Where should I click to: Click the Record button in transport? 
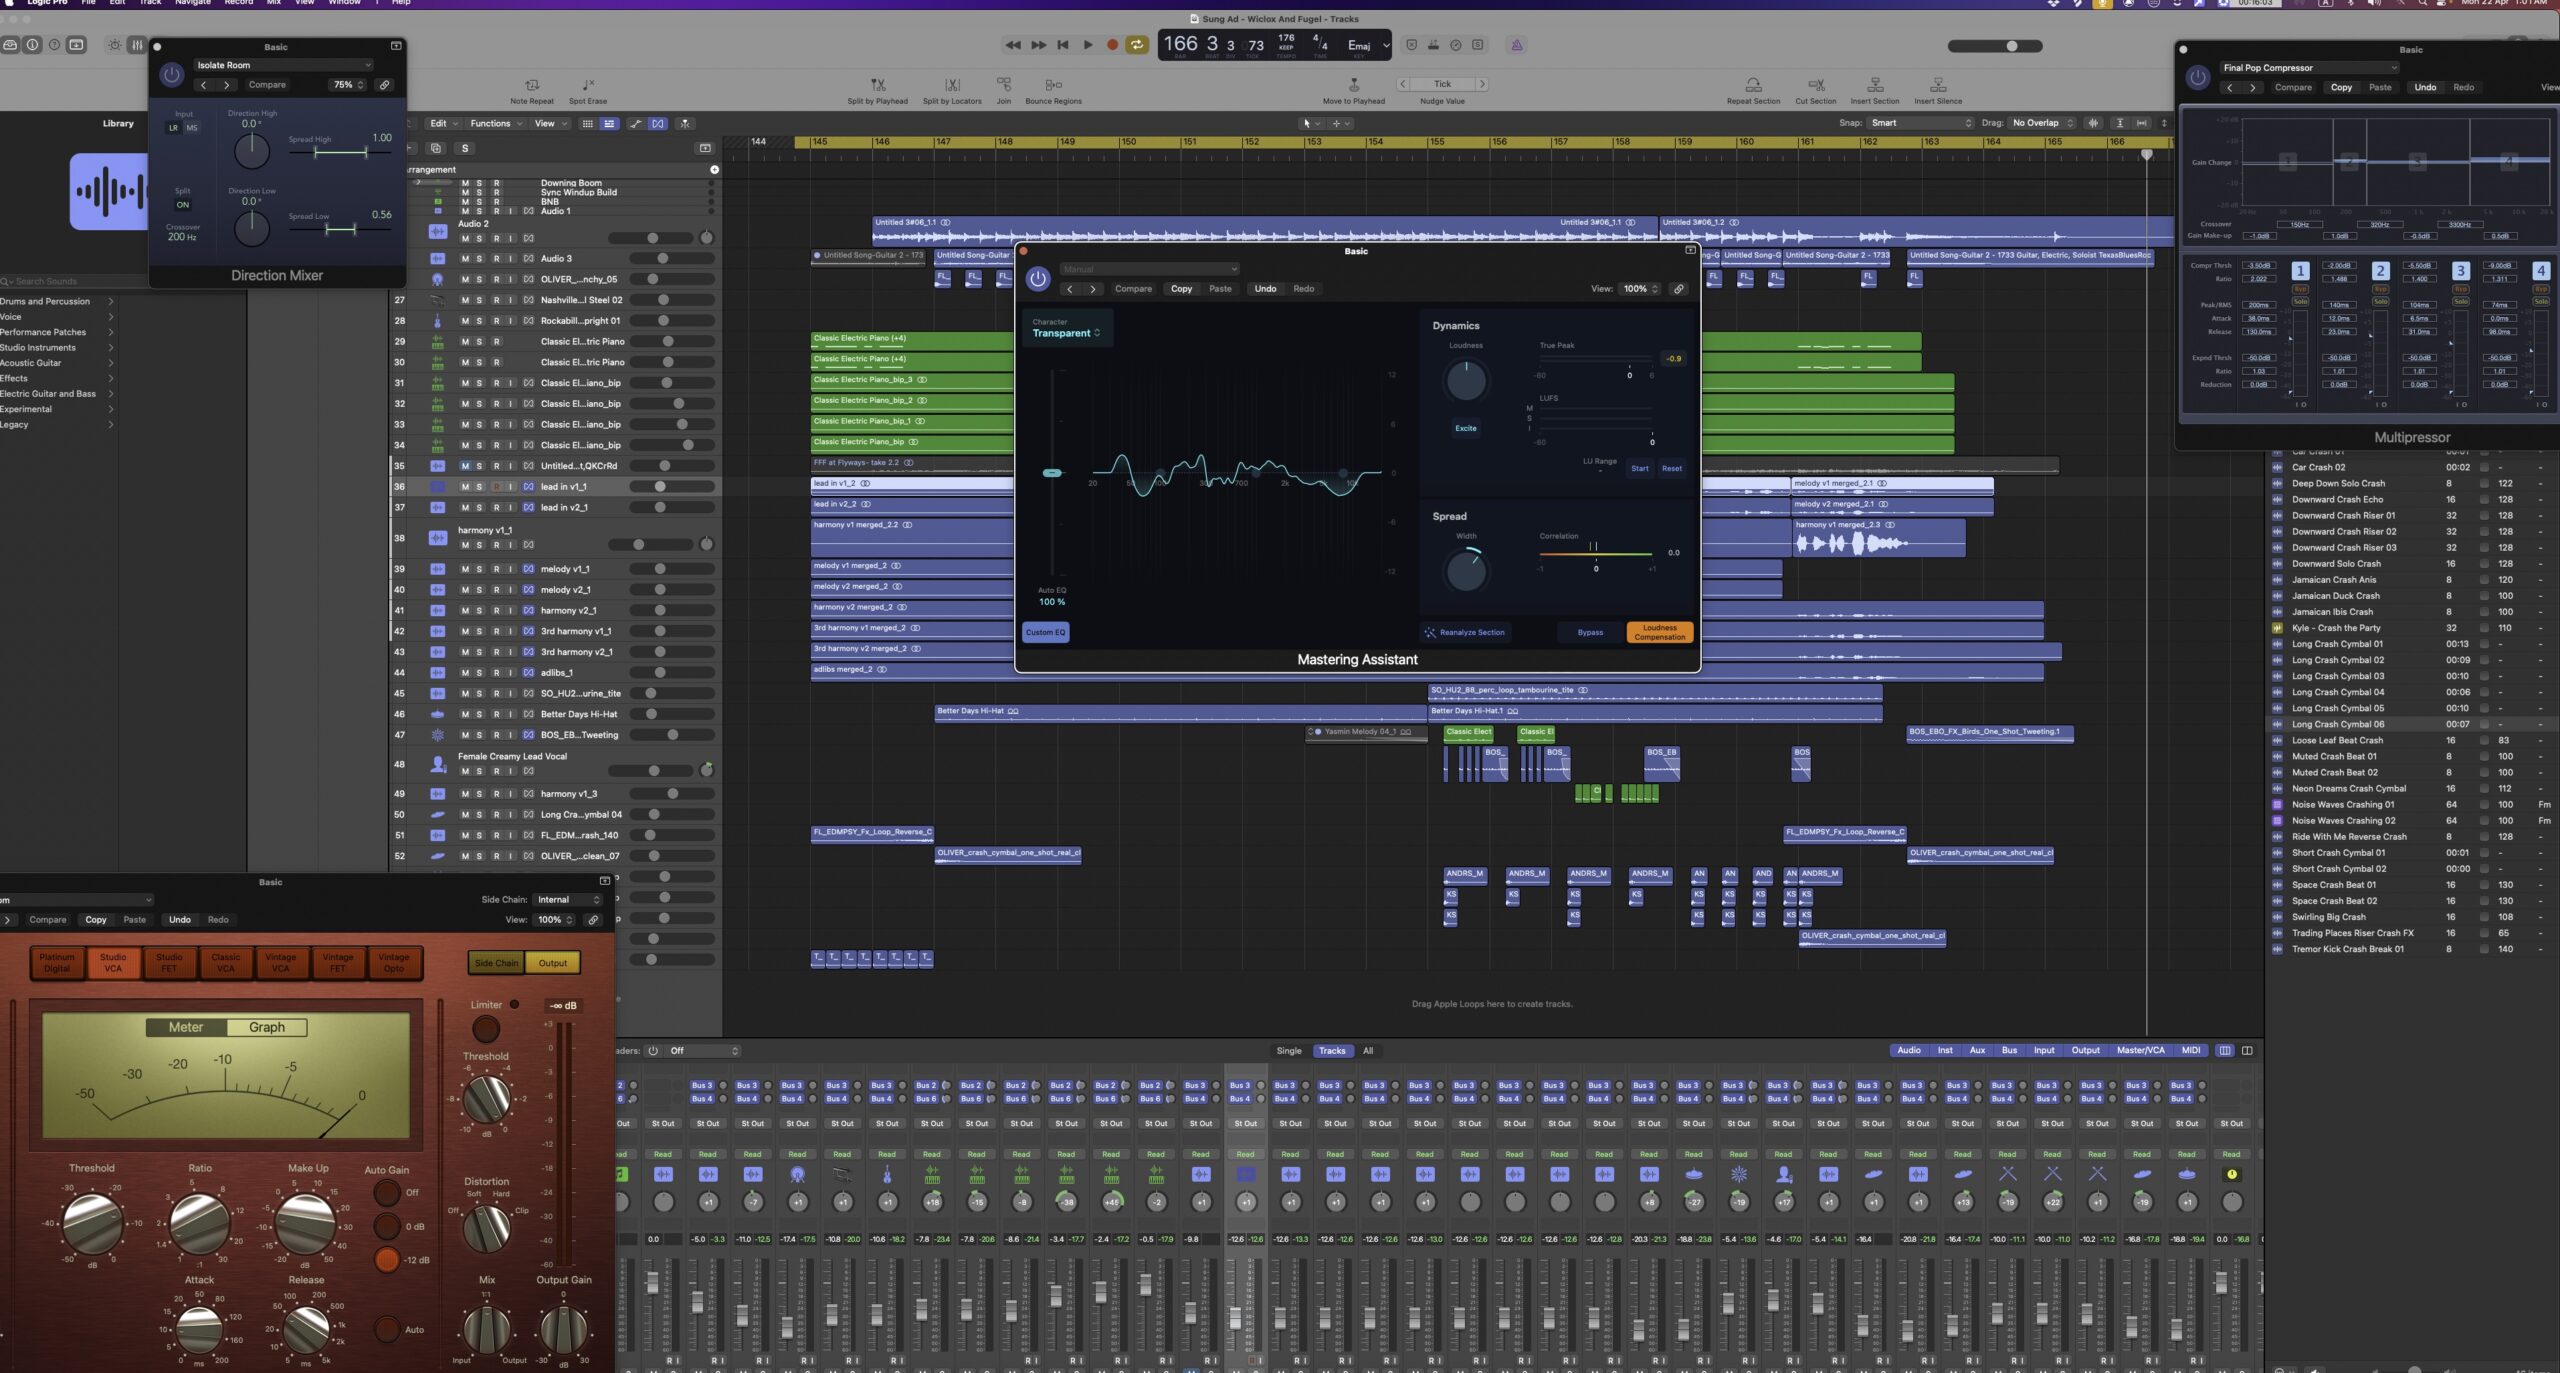point(1112,45)
